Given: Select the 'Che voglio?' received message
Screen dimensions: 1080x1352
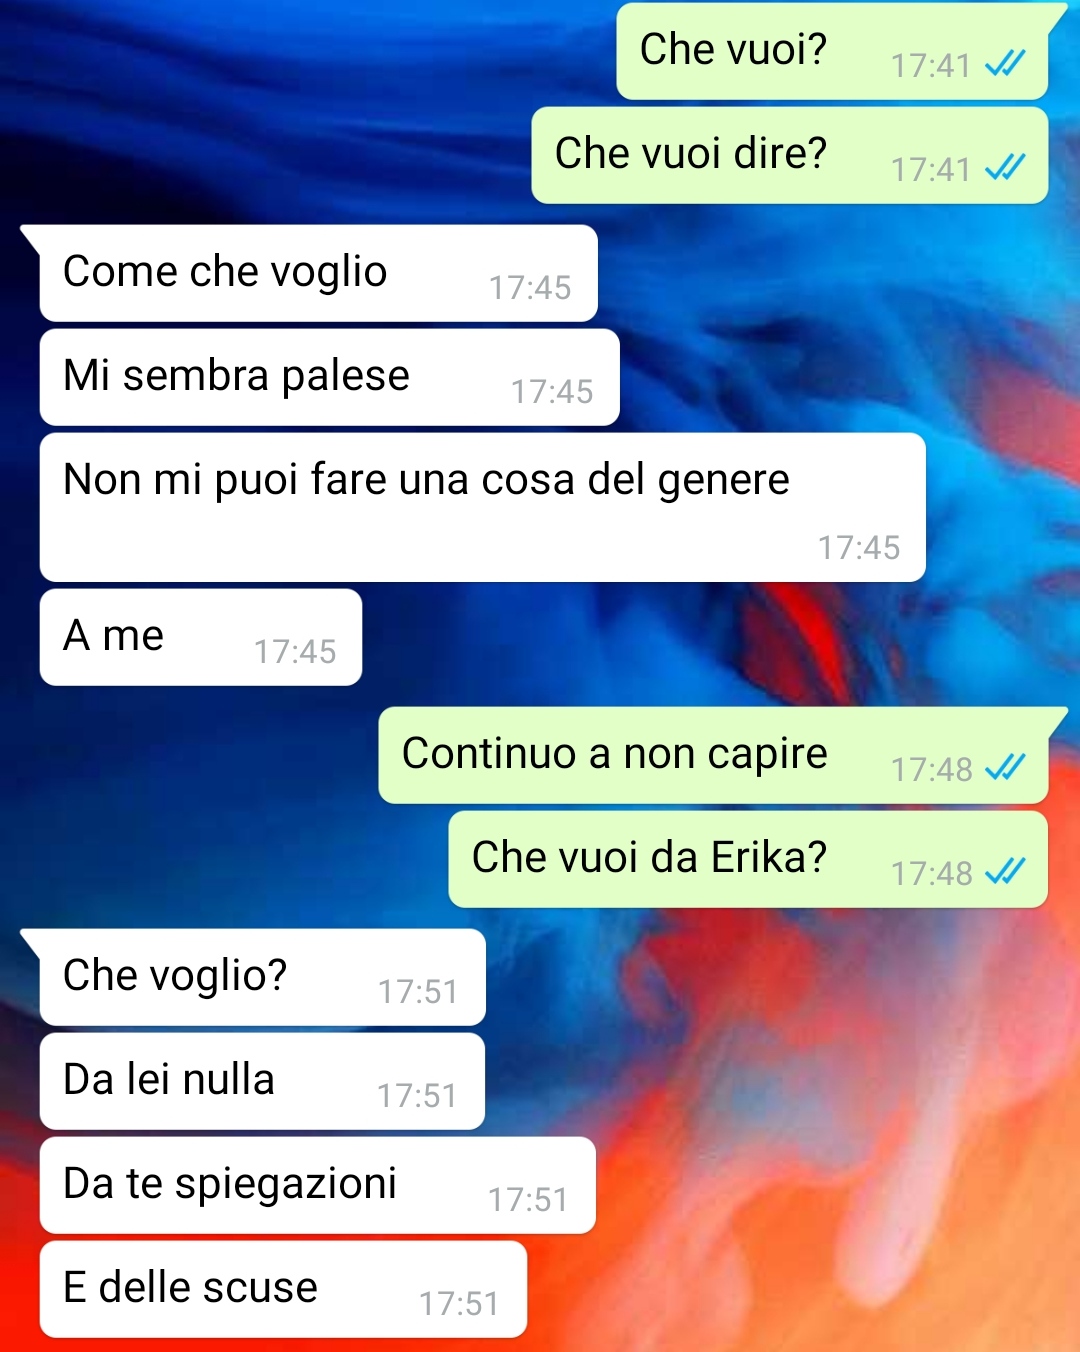Looking at the screenshot, I should point(262,977).
